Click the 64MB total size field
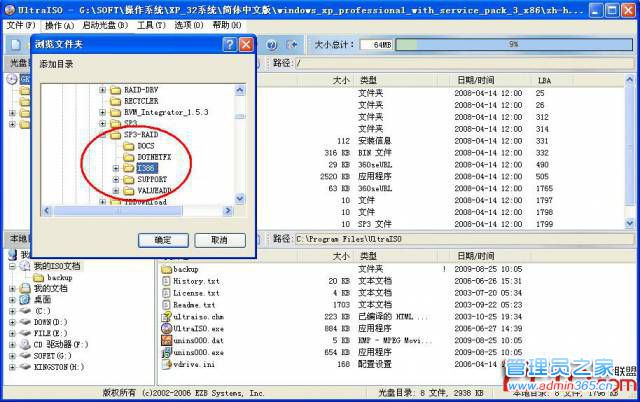640x402 pixels. (376, 44)
